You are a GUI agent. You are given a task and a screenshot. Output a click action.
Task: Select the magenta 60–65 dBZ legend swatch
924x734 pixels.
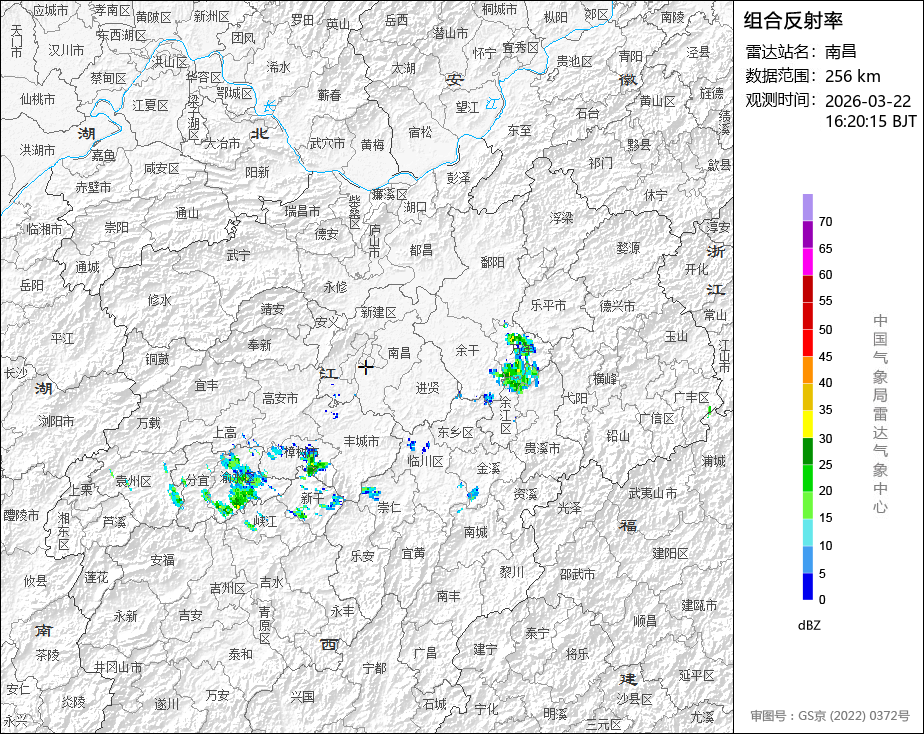807,262
